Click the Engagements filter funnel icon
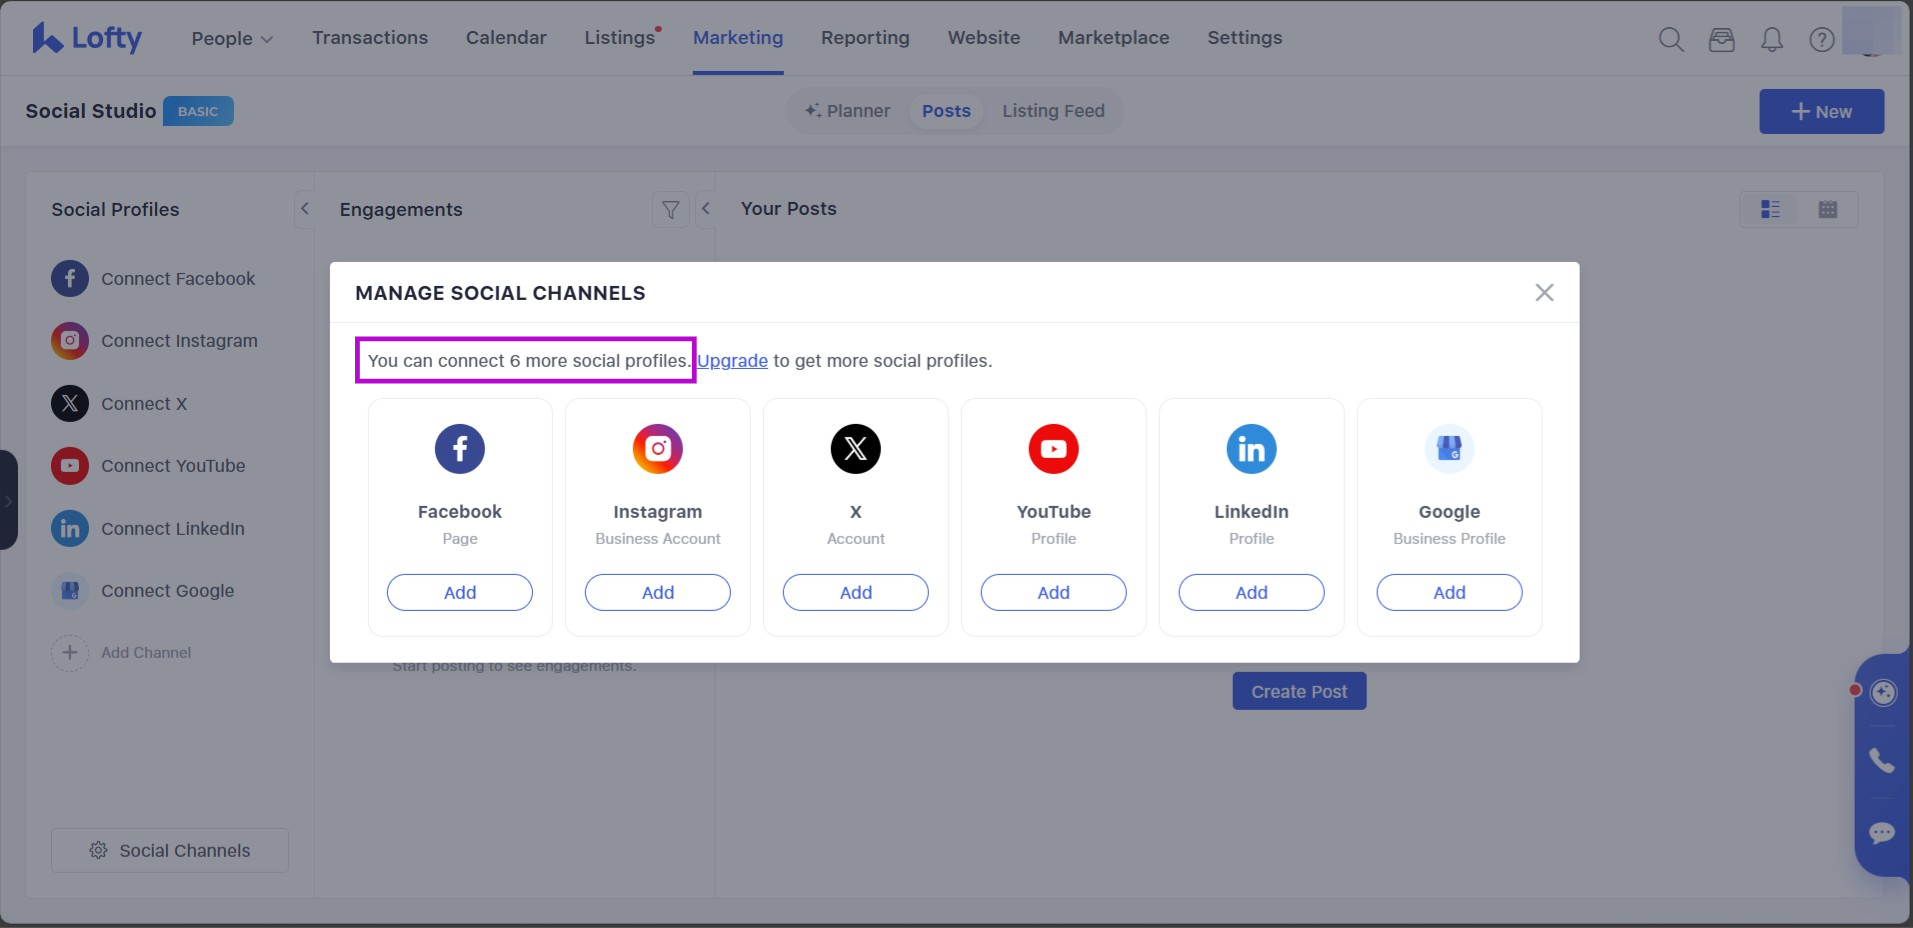 [x=671, y=209]
